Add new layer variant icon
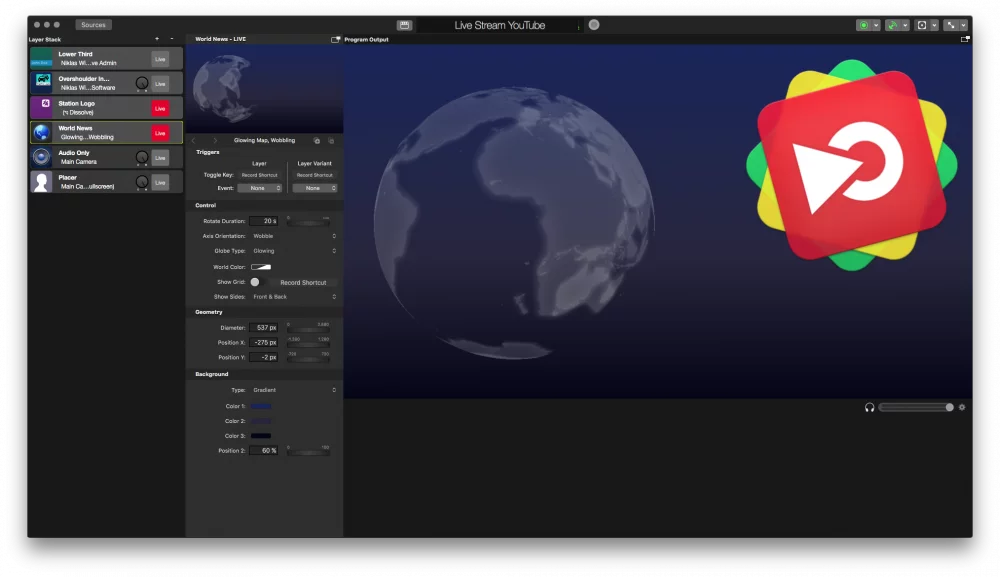Image resolution: width=1000 pixels, height=577 pixels. point(317,140)
